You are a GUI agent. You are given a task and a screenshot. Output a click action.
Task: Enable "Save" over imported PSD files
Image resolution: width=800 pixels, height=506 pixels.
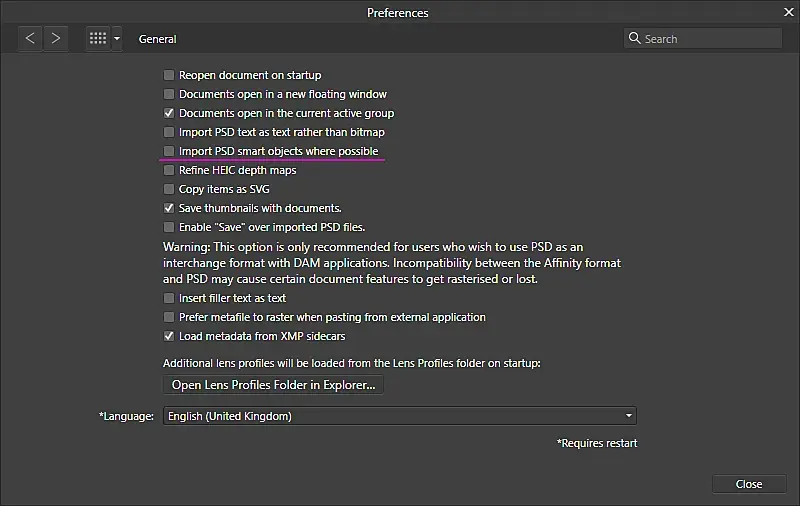click(169, 227)
